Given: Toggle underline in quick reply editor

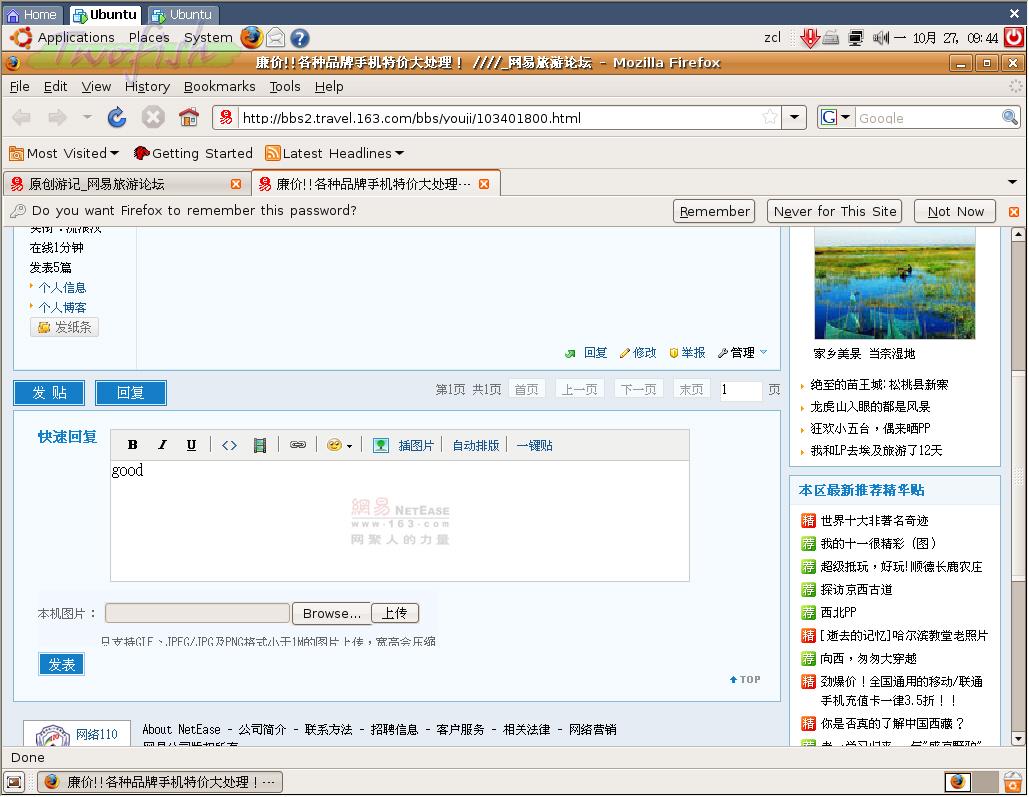Looking at the screenshot, I should coord(191,445).
